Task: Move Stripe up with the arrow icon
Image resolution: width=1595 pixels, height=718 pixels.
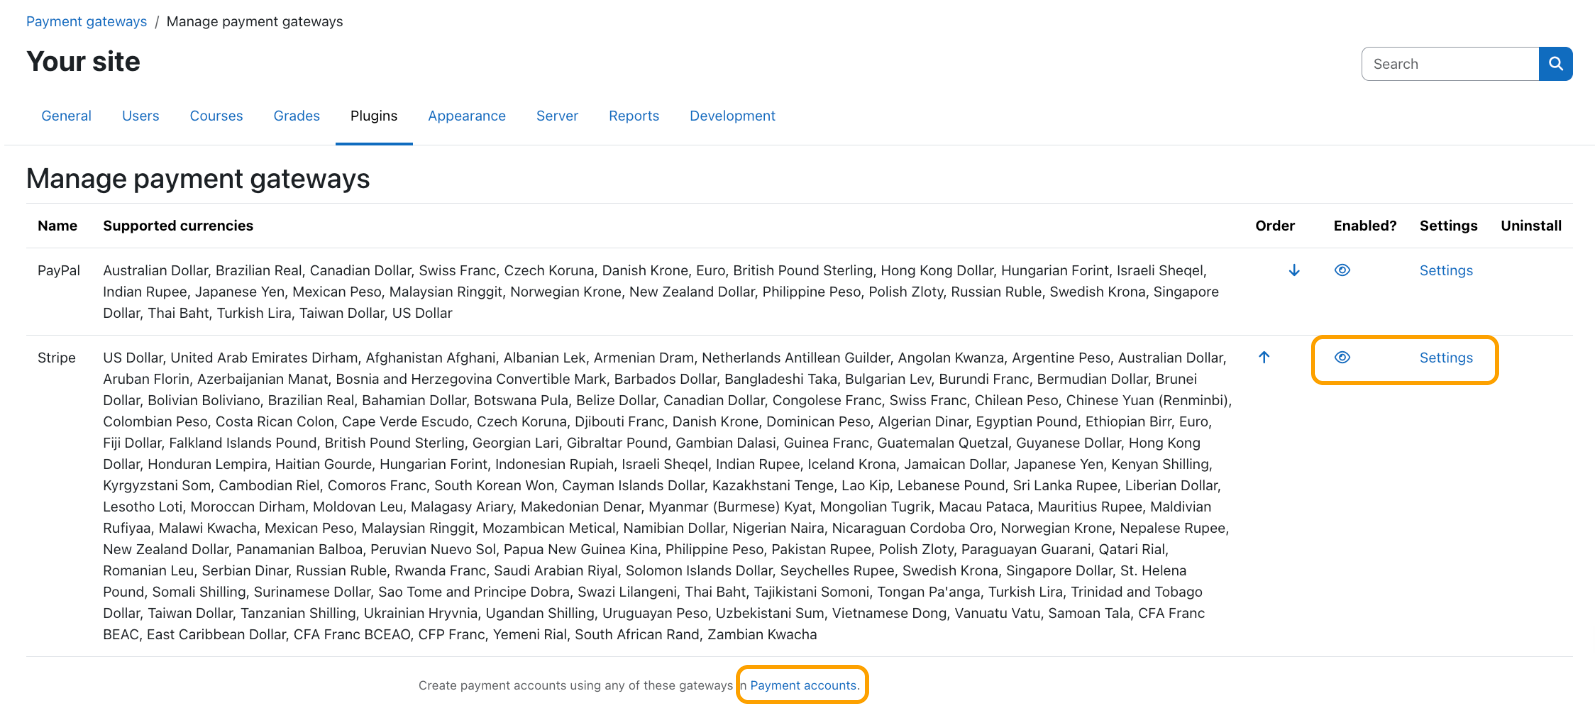Action: click(1264, 357)
